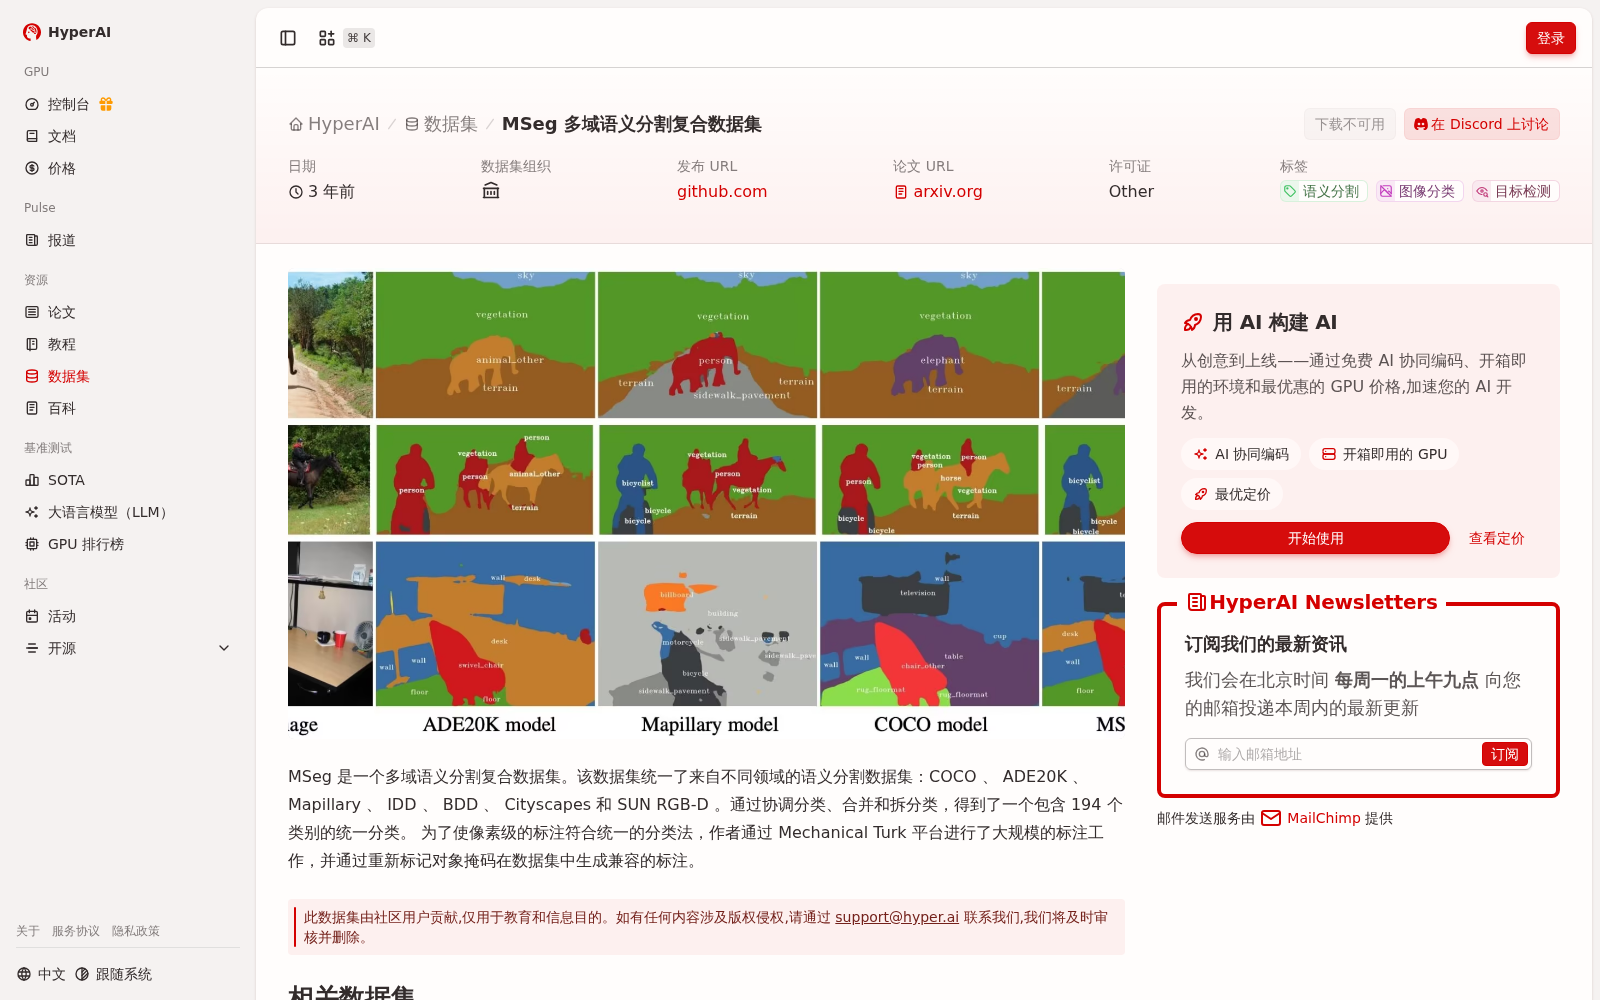
Task: Click the 教程 sidebar icon
Action: pyautogui.click(x=32, y=344)
